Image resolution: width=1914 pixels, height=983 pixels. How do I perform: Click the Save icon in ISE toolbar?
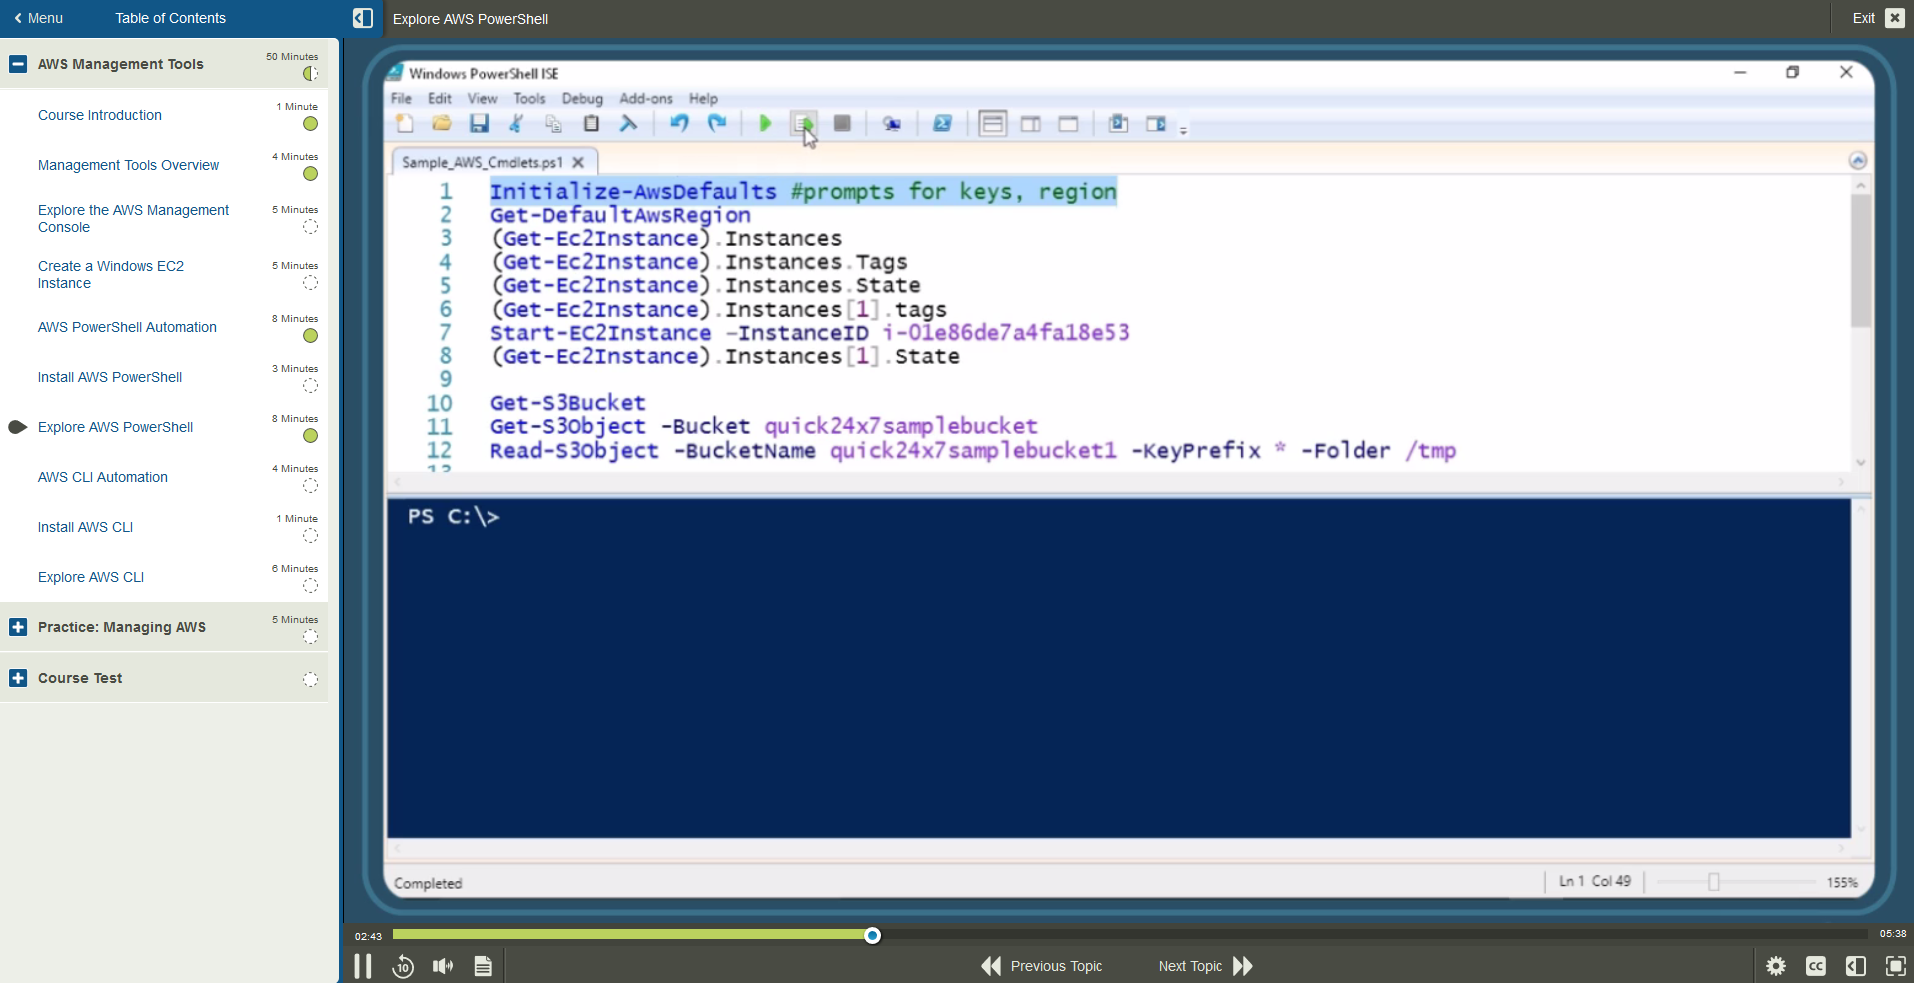pyautogui.click(x=480, y=123)
